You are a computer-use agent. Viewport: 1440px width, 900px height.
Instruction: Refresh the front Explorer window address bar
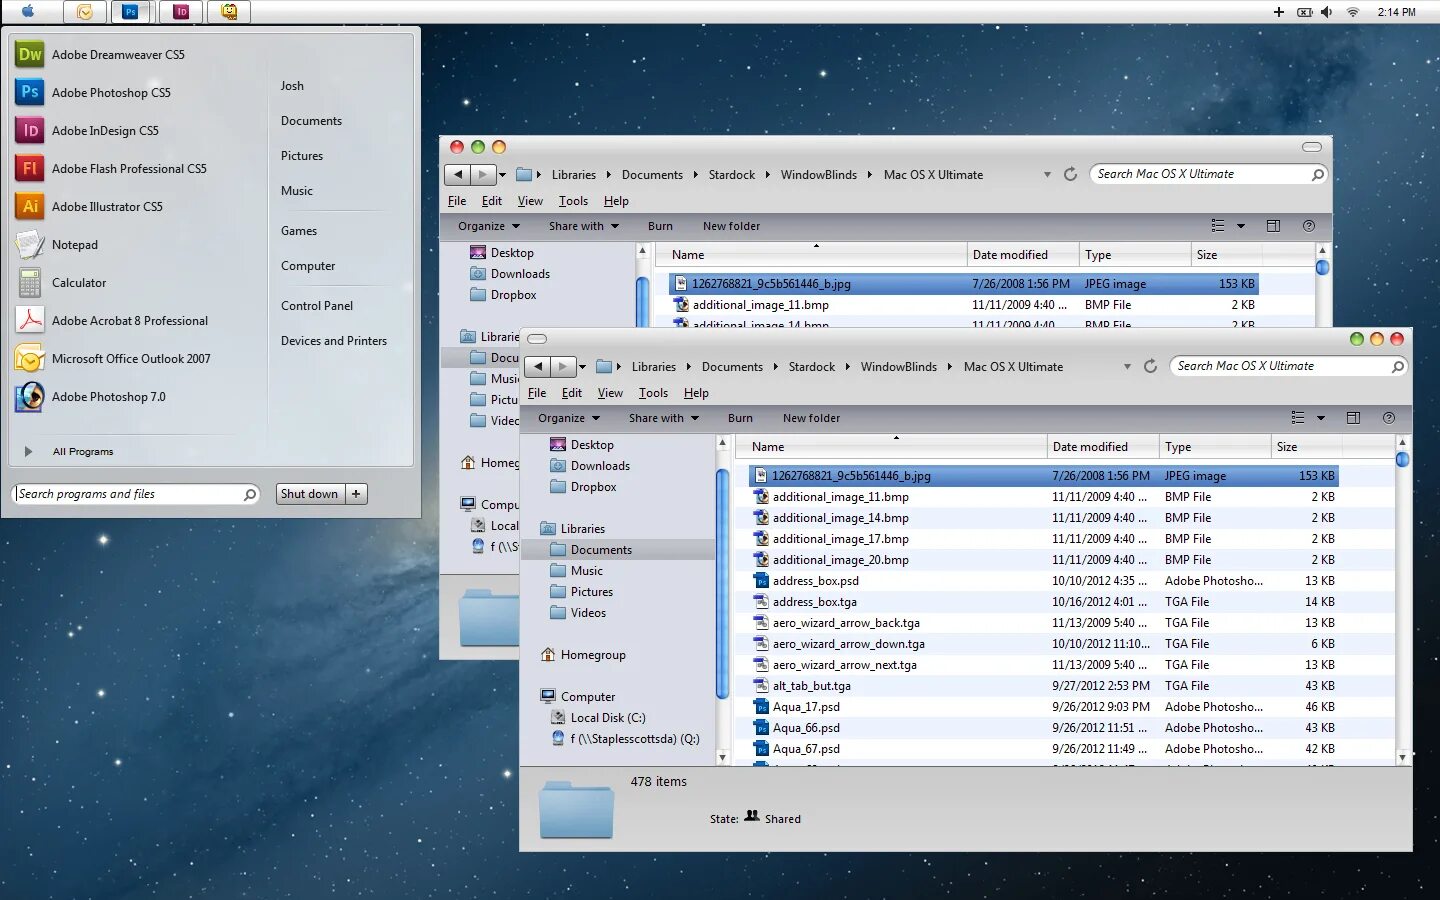(1150, 366)
